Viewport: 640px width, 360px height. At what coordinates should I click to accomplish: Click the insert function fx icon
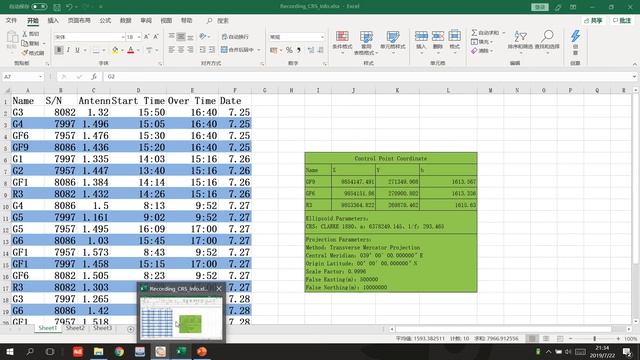click(94, 77)
